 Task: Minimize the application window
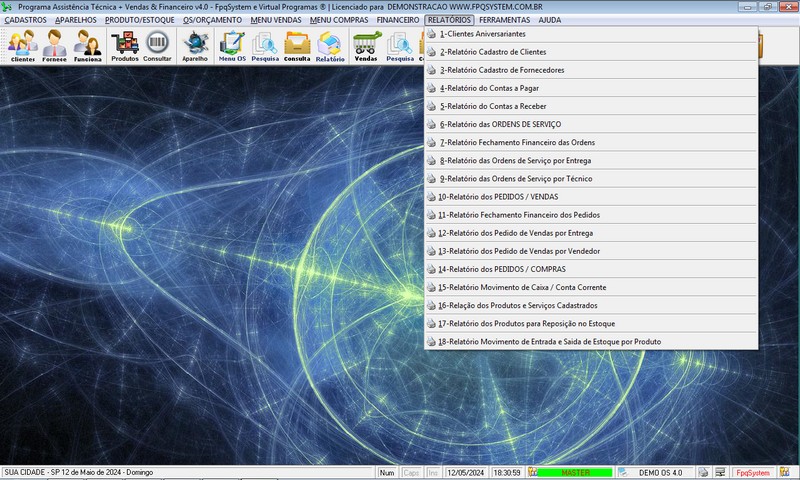point(747,7)
